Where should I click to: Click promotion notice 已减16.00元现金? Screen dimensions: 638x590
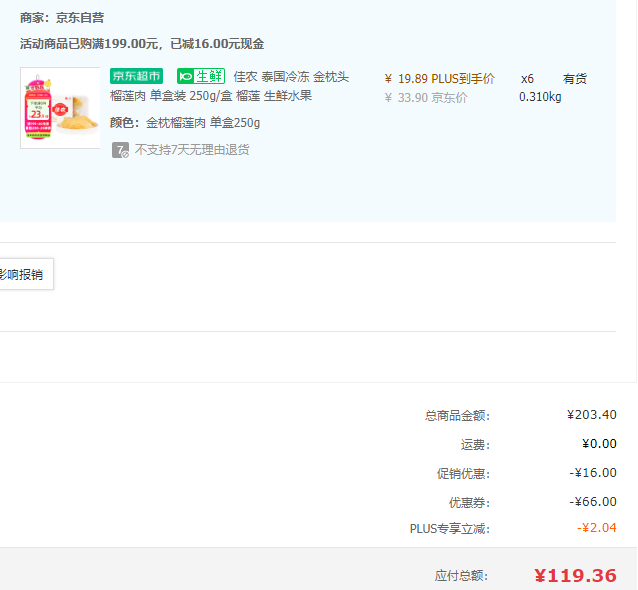point(217,44)
